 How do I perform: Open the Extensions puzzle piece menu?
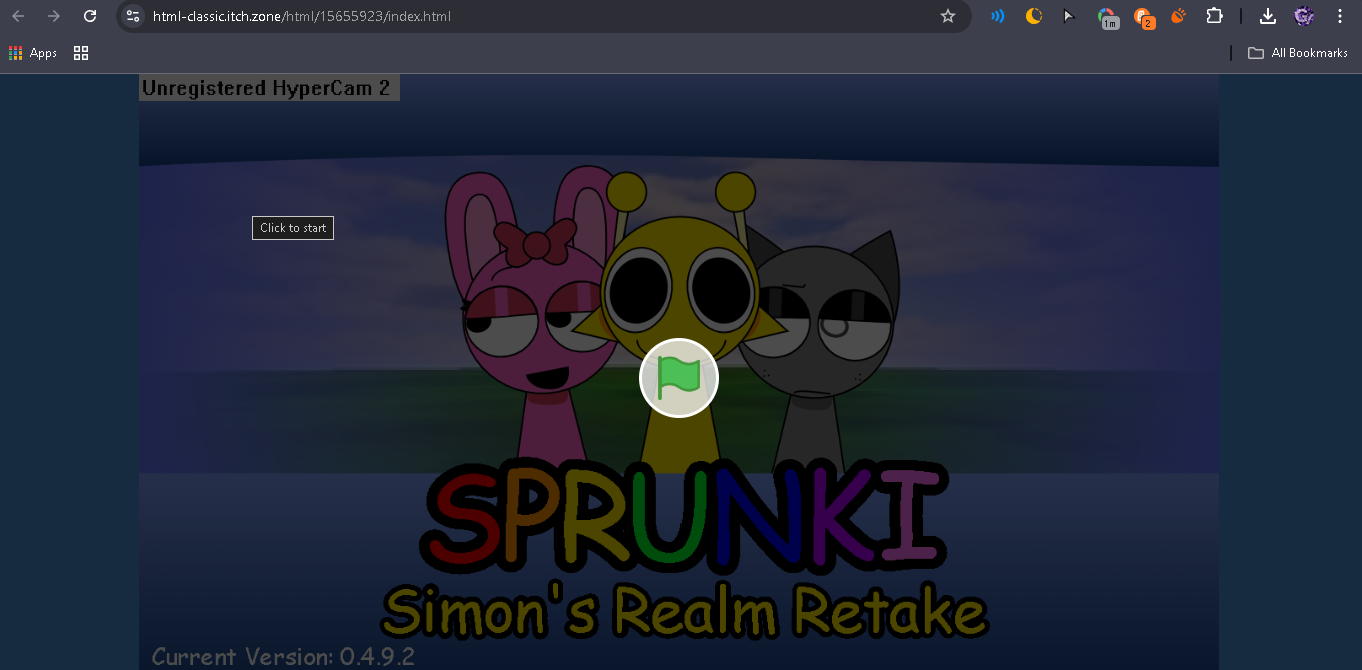(x=1214, y=16)
